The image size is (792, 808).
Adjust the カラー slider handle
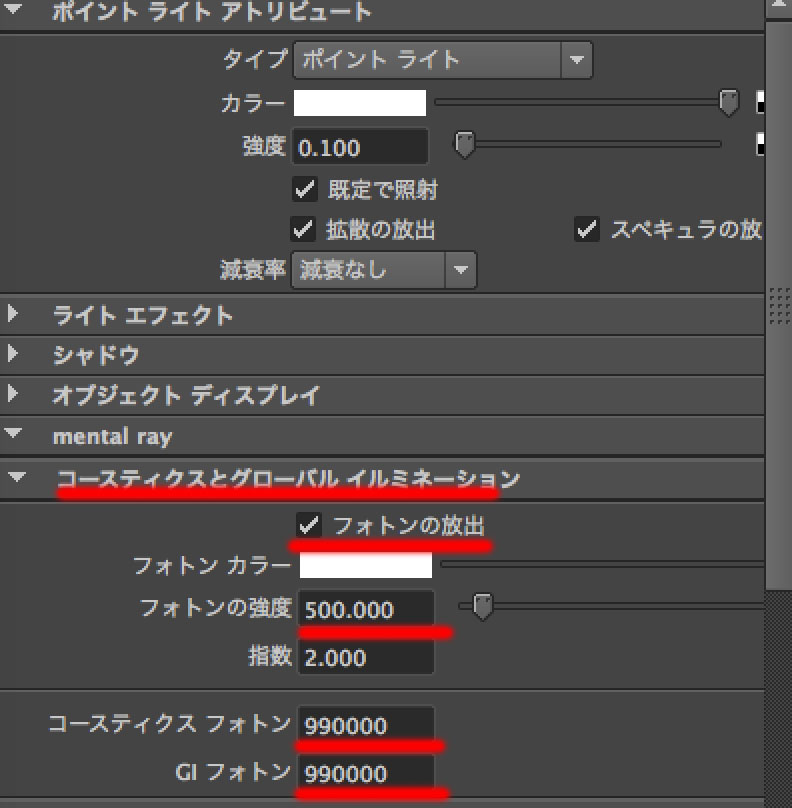pyautogui.click(x=729, y=102)
